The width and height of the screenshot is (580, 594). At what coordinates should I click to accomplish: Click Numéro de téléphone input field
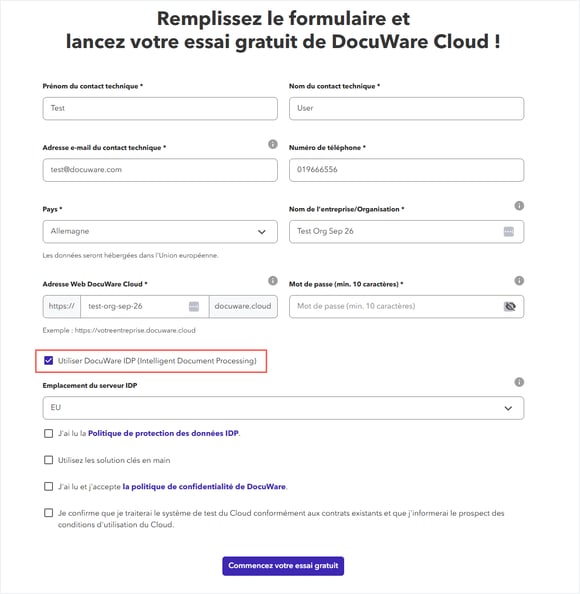406,170
